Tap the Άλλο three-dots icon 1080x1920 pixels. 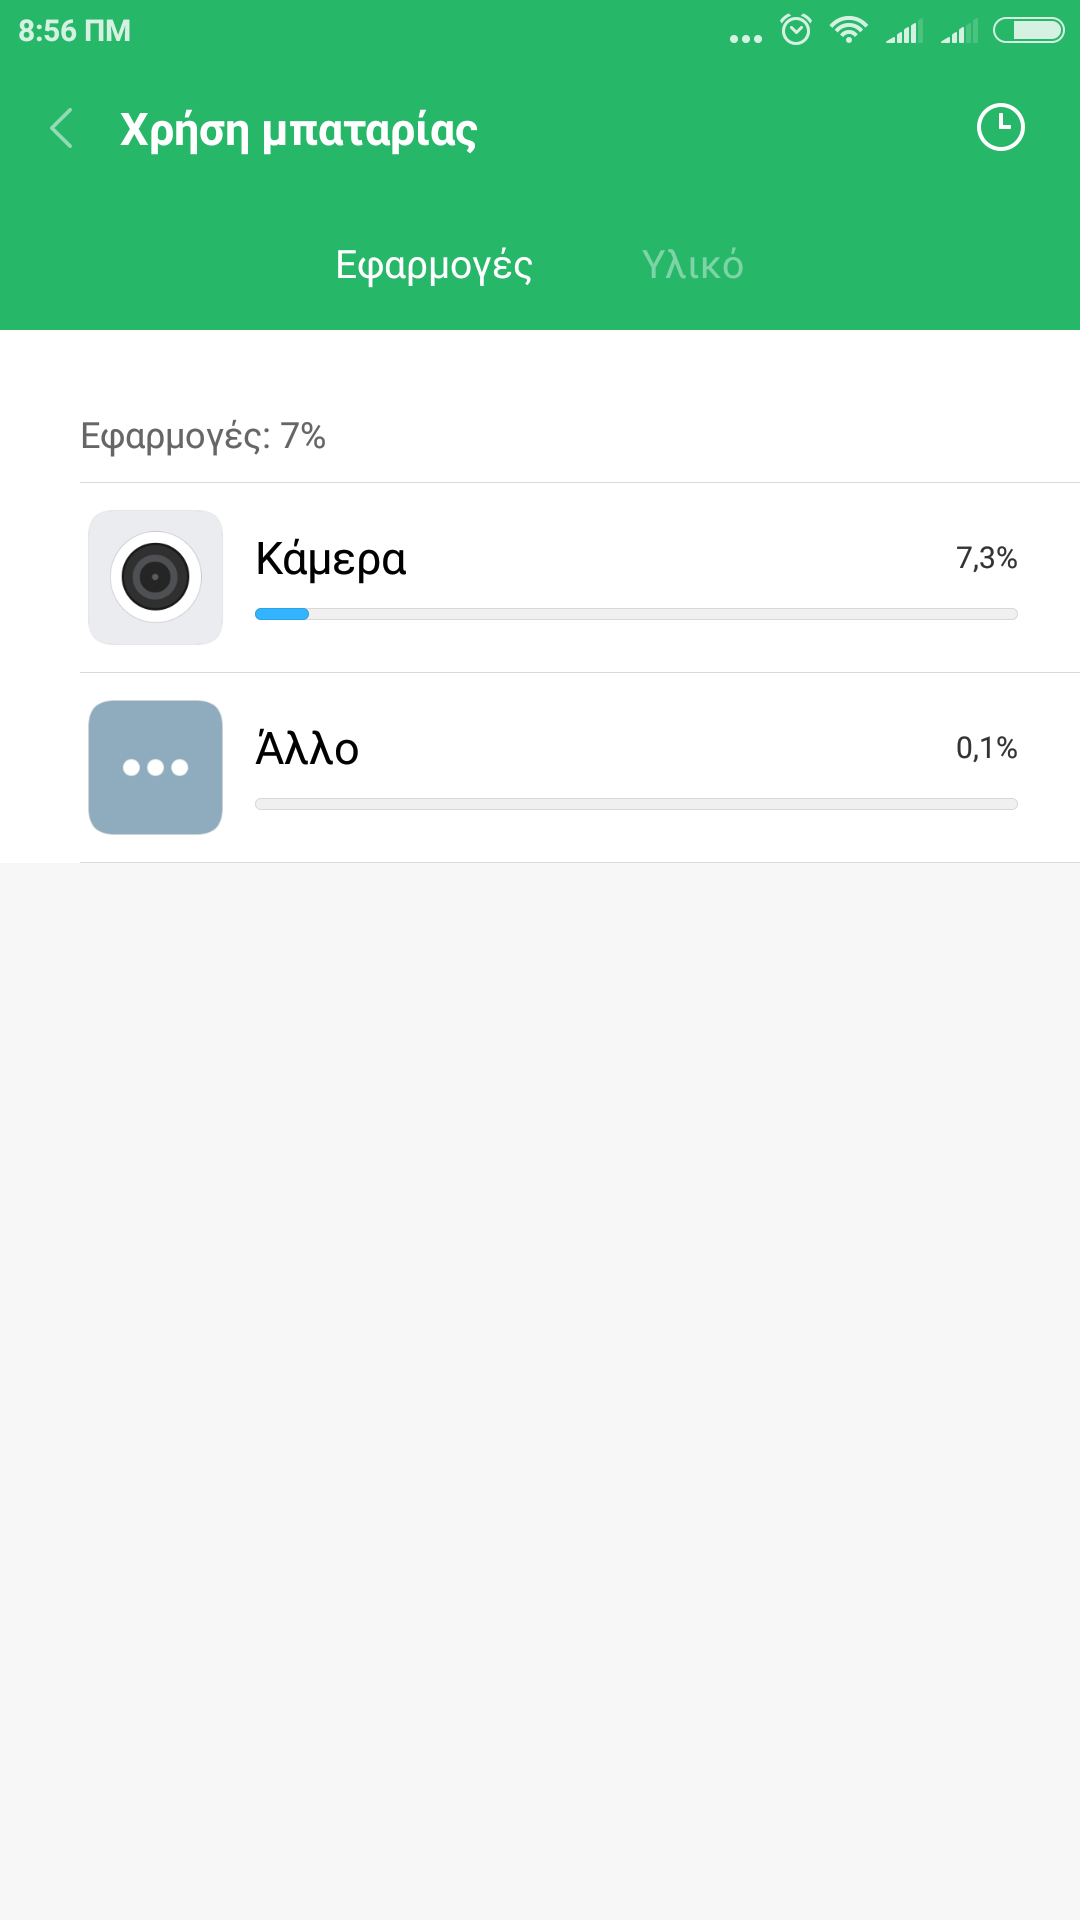coord(156,767)
